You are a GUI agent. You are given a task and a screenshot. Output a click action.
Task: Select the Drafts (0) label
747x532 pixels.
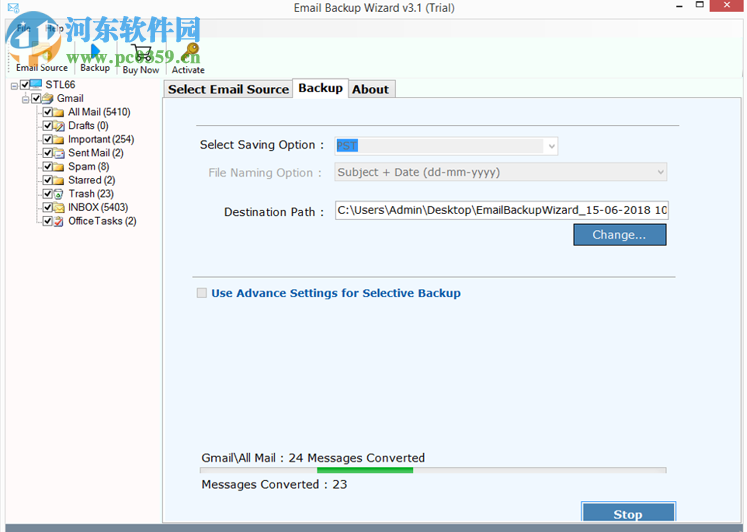tap(88, 126)
